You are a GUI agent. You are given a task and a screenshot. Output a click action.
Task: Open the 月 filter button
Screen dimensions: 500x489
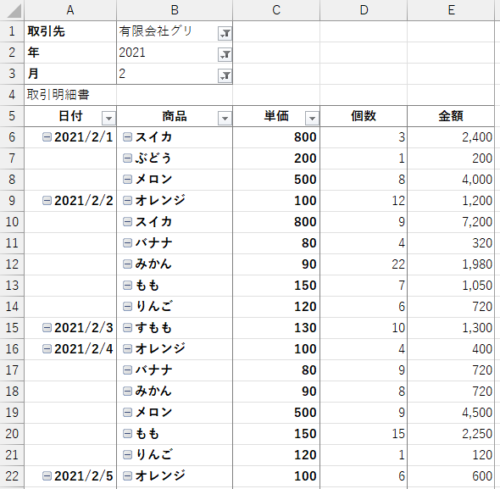(225, 75)
